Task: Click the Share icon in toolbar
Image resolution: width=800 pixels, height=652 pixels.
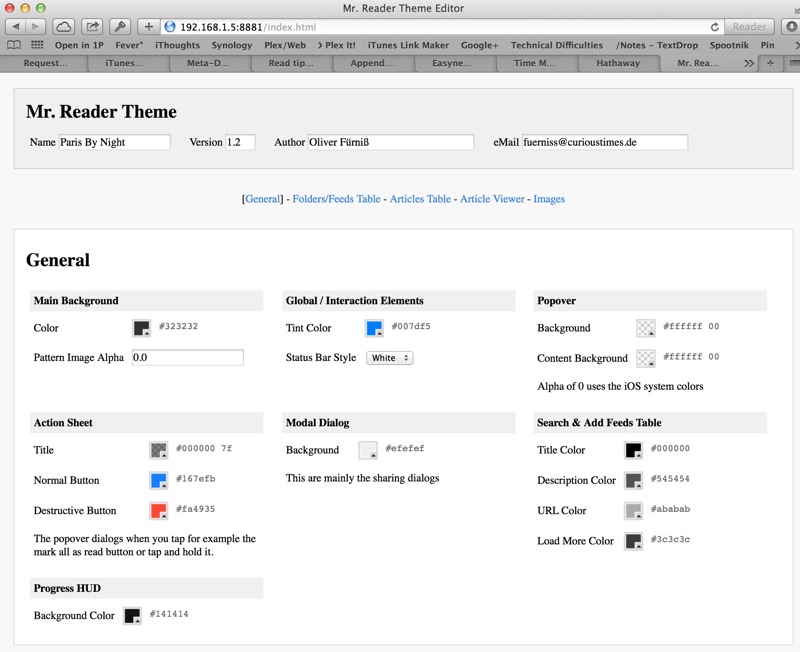Action: coord(92,27)
